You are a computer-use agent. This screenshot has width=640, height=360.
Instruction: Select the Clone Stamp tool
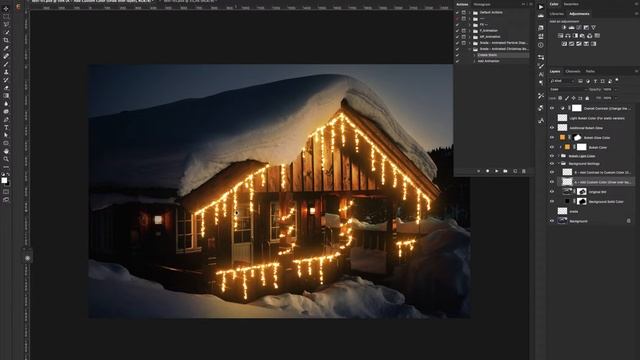point(6,72)
